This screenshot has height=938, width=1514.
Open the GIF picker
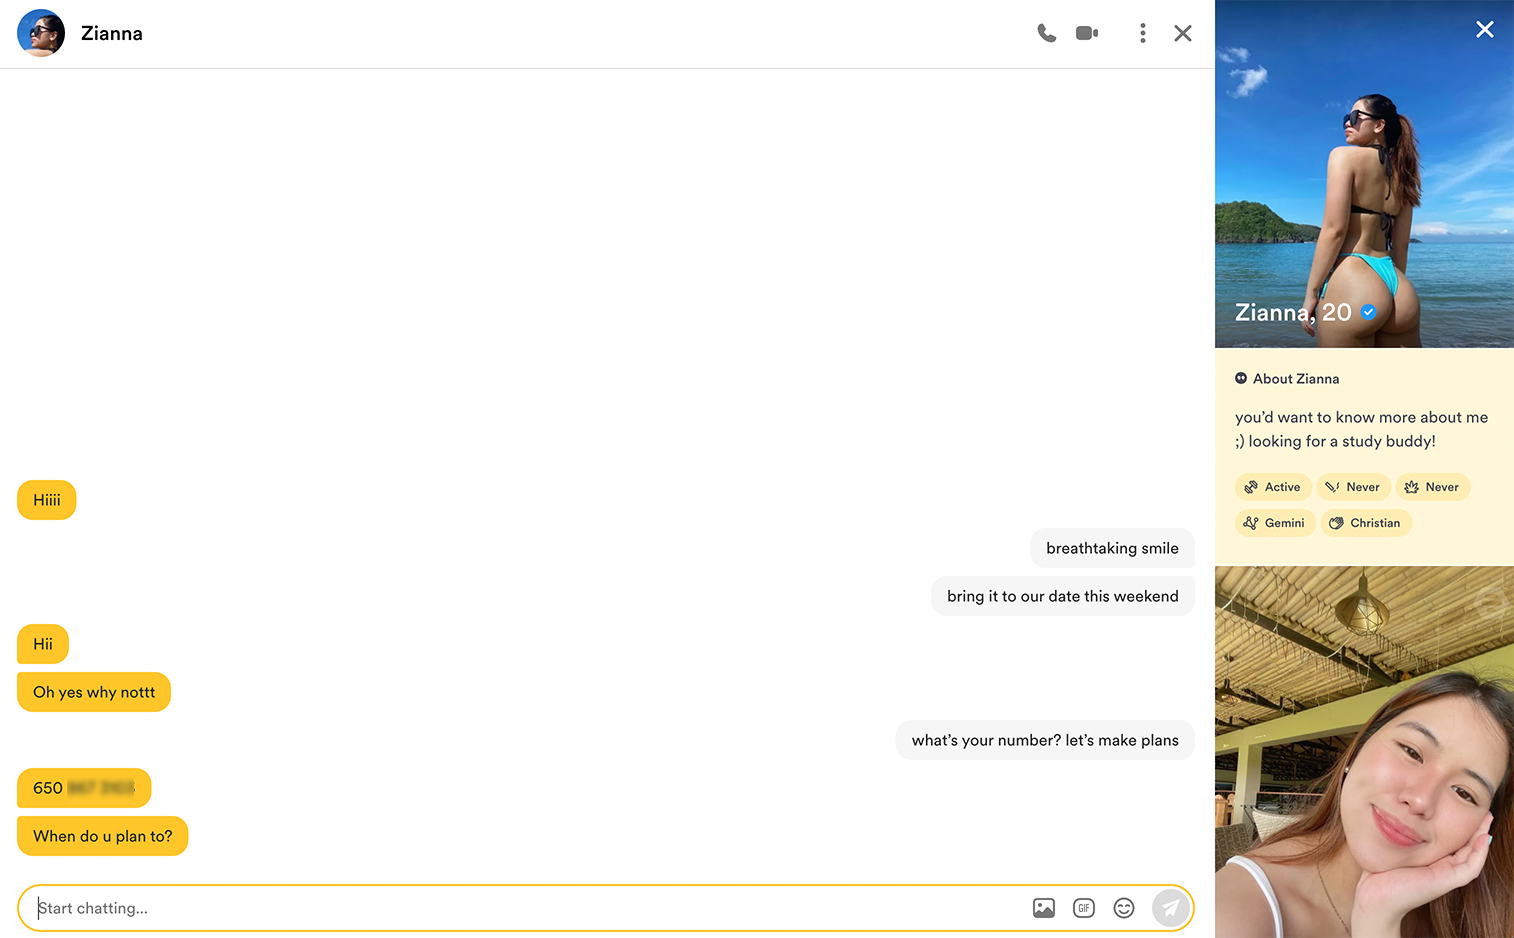[1083, 908]
